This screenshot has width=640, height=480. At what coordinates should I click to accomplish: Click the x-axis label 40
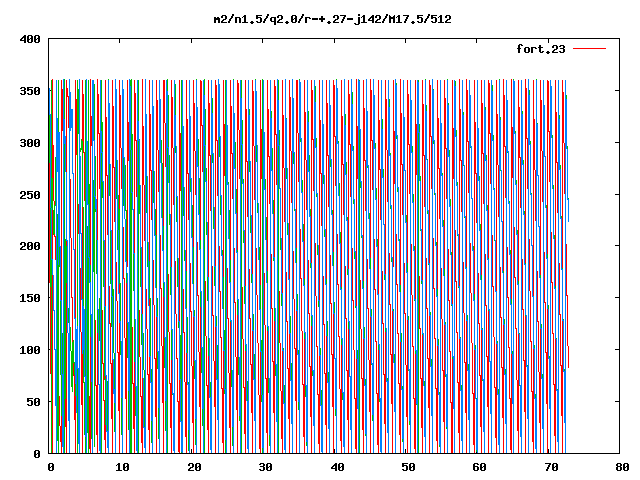point(337,467)
